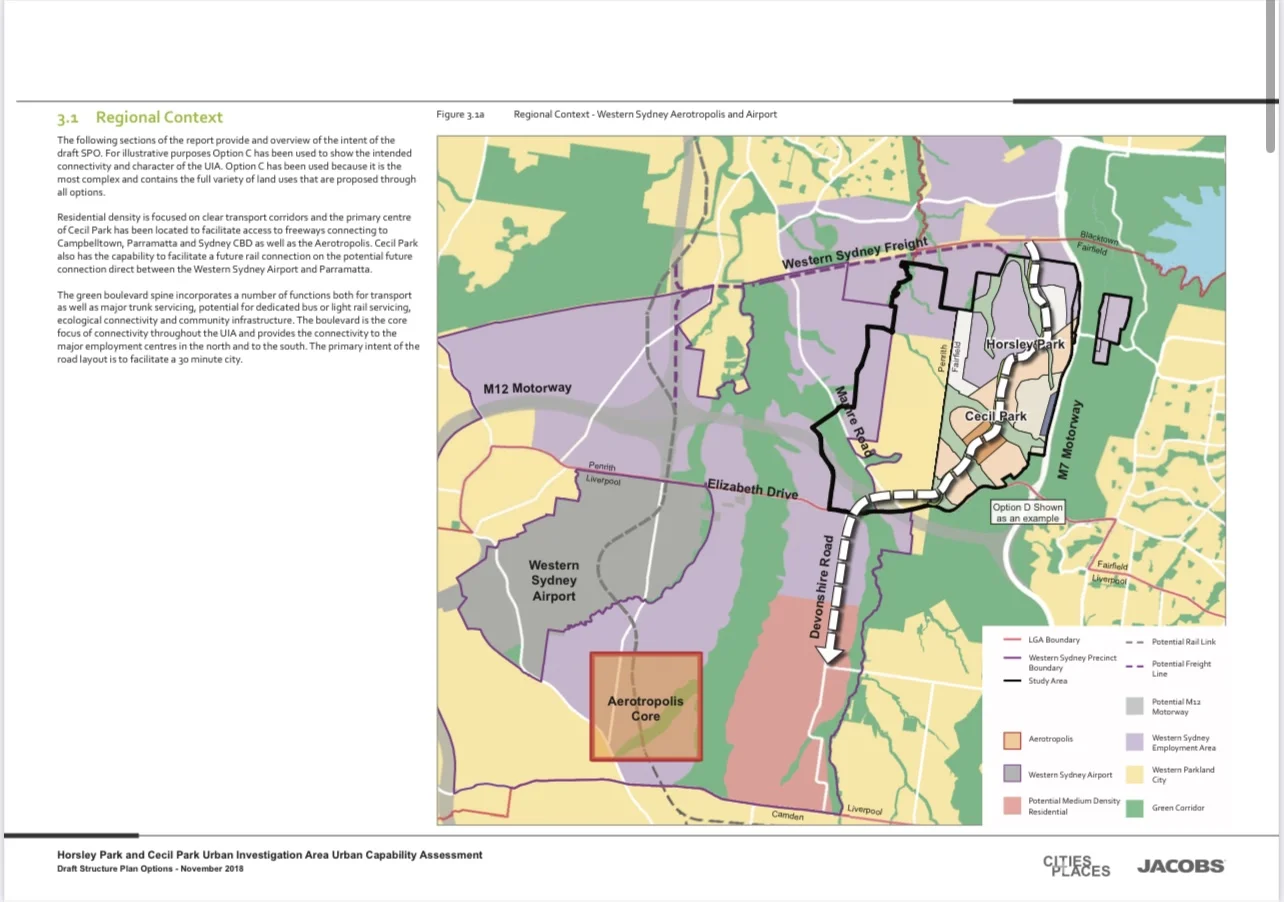Image resolution: width=1284 pixels, height=902 pixels.
Task: Click the Aerotropolis Core square on map
Action: (646, 707)
